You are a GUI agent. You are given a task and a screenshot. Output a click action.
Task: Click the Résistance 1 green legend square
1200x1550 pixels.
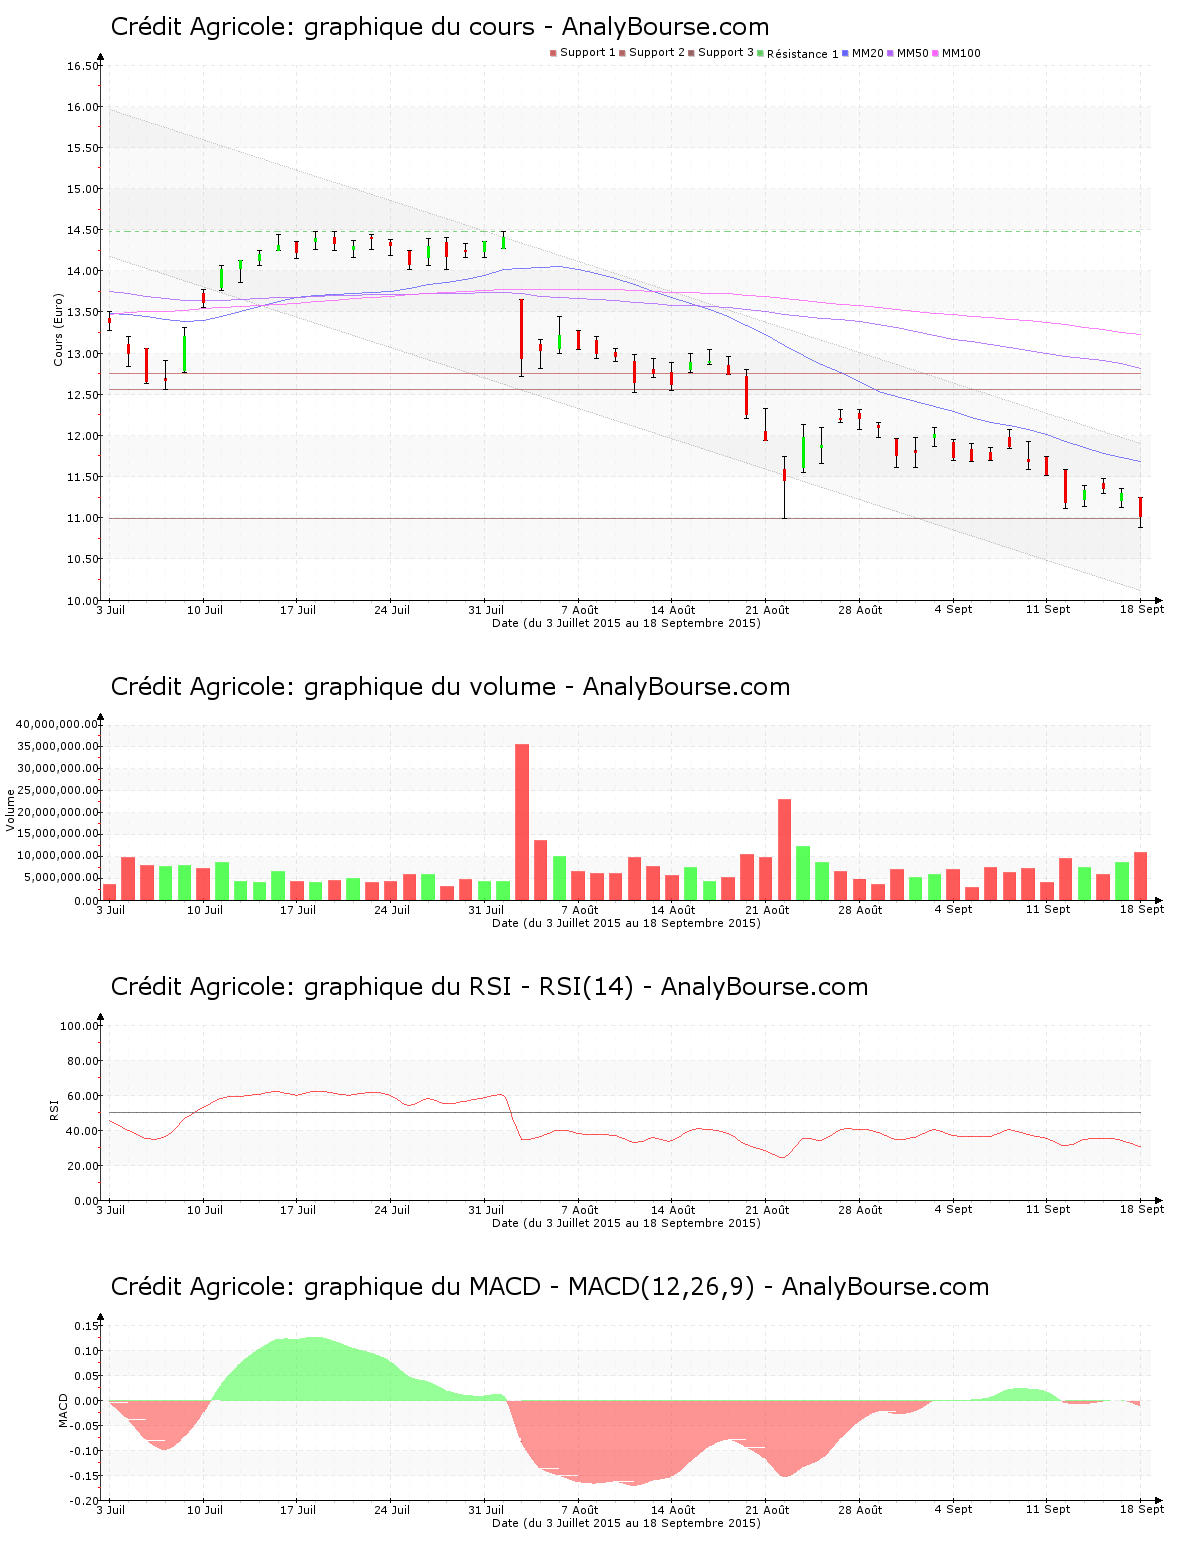coord(760,53)
